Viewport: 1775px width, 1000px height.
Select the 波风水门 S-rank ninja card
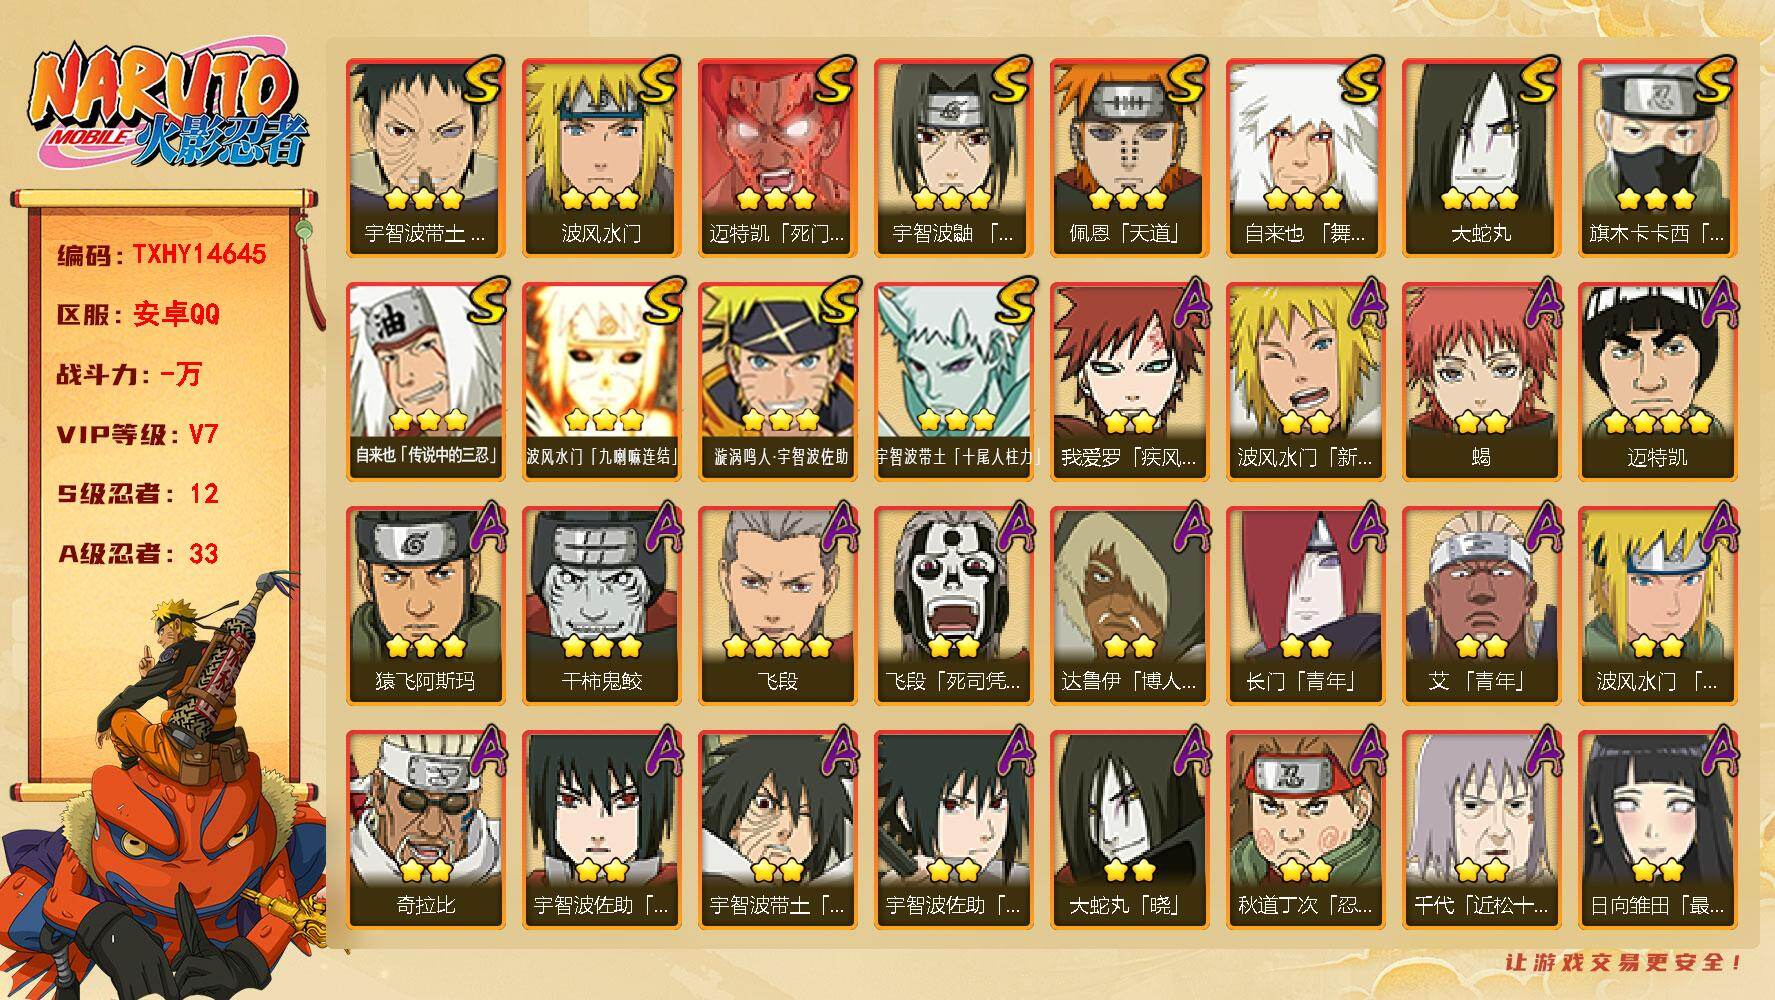[x=601, y=157]
